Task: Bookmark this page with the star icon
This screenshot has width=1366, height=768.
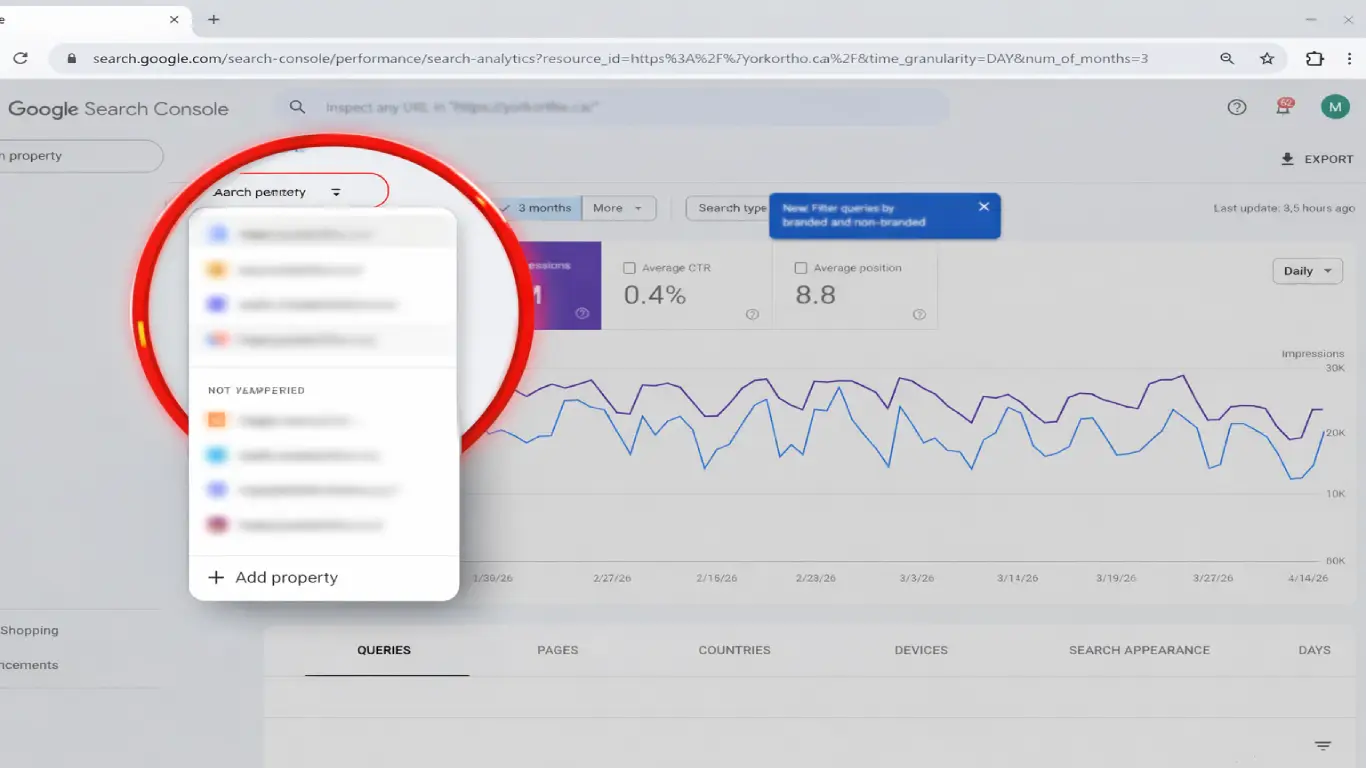Action: tap(1267, 59)
